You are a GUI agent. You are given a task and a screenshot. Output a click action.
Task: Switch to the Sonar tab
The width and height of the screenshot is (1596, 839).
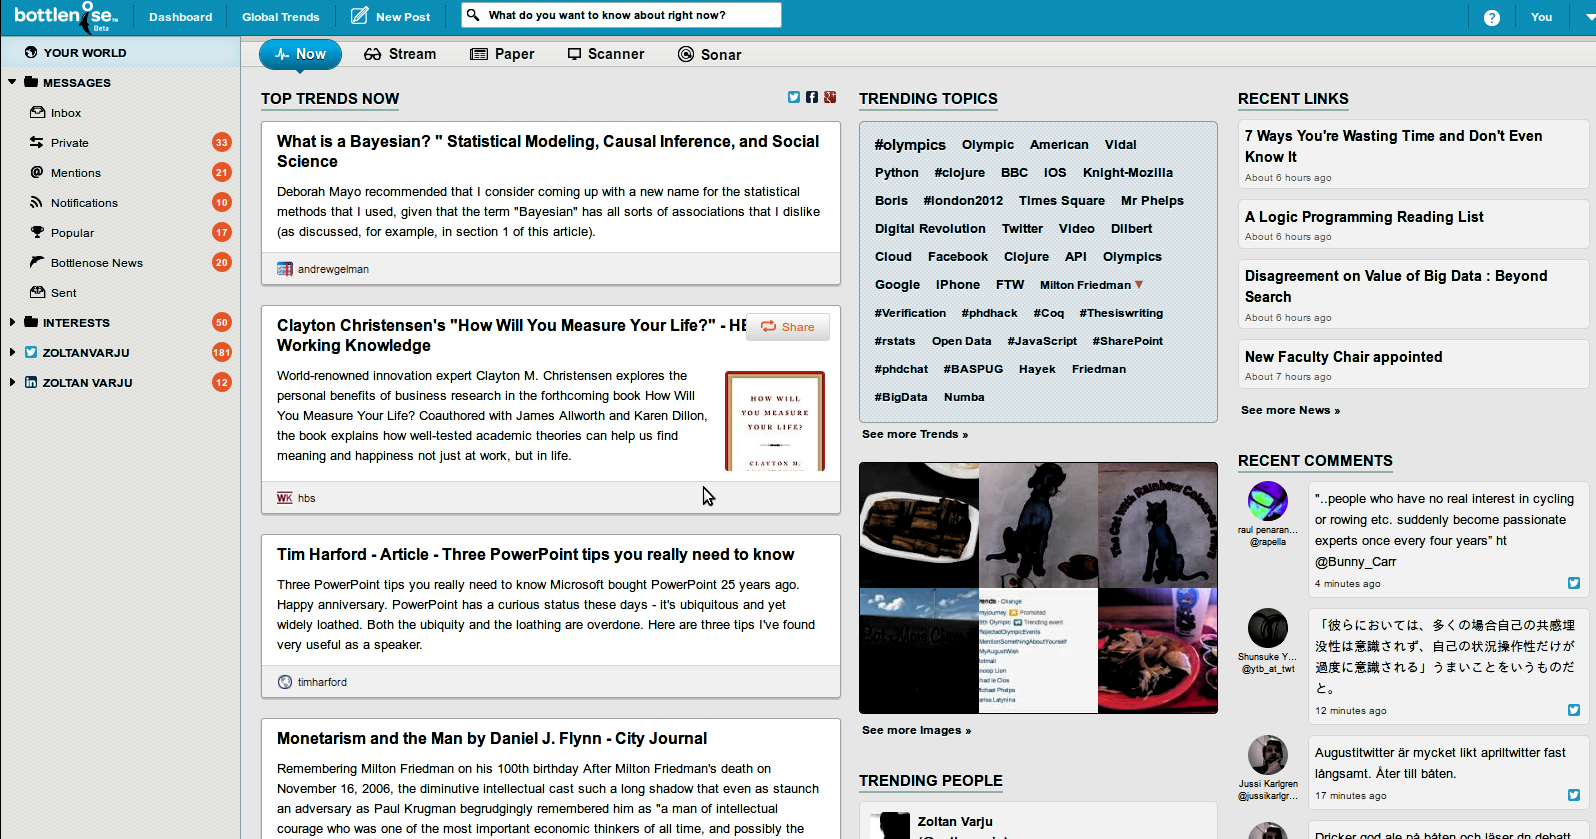(x=709, y=54)
